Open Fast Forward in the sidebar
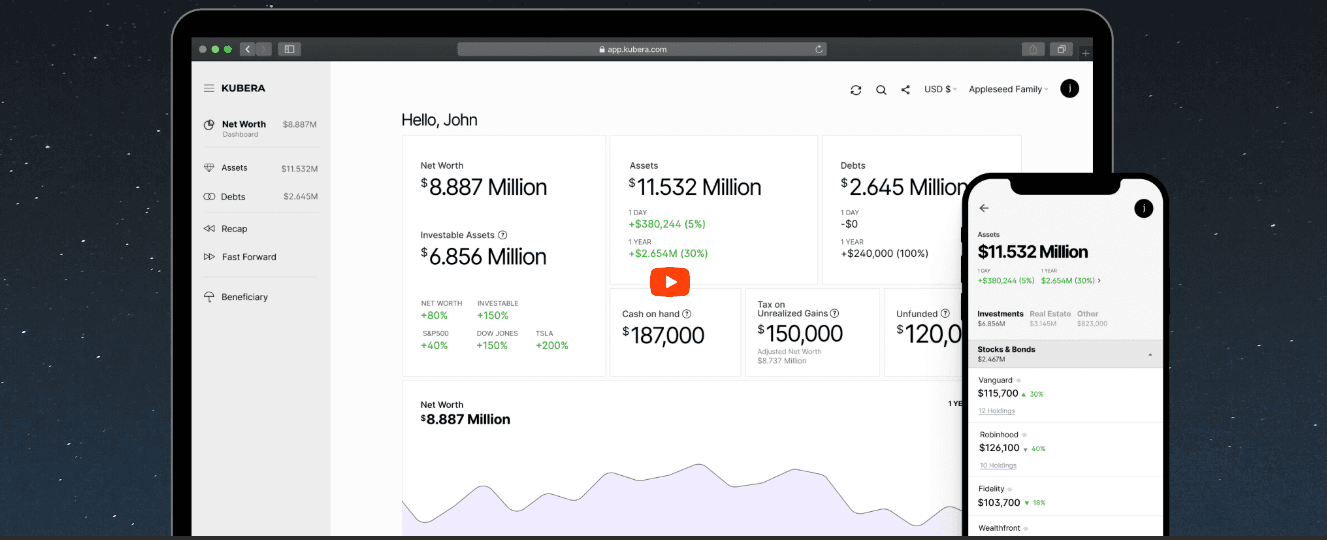 tap(248, 257)
